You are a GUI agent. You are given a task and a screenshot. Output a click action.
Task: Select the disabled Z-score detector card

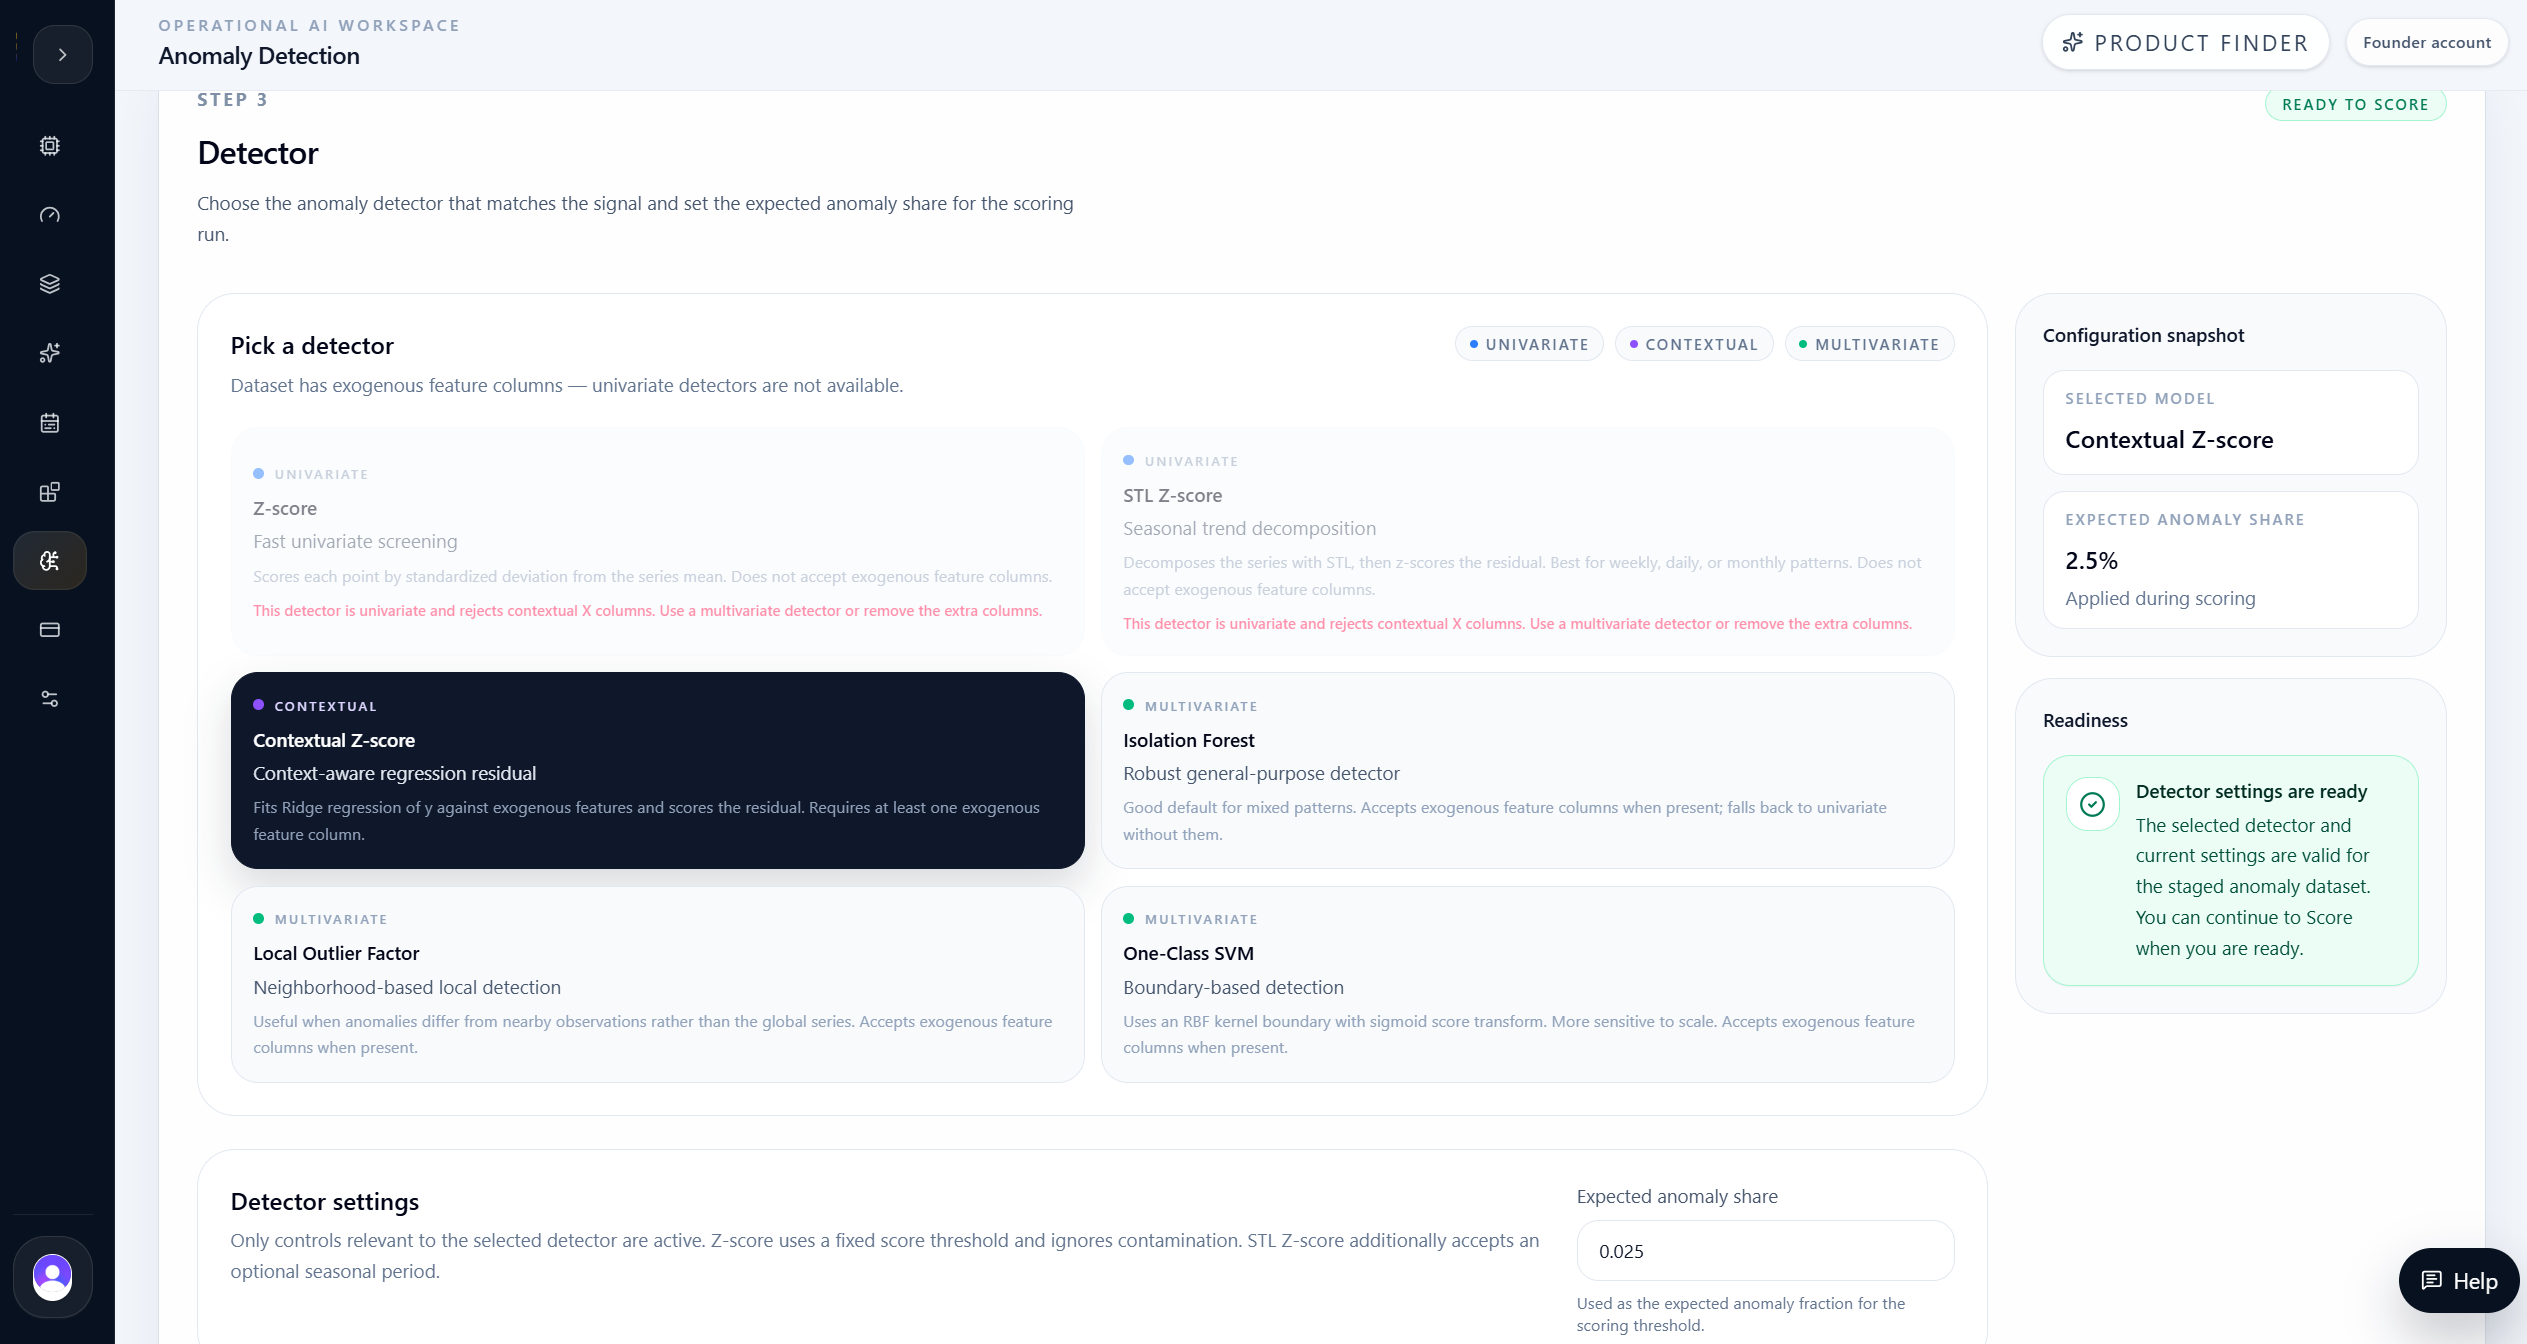pyautogui.click(x=657, y=542)
